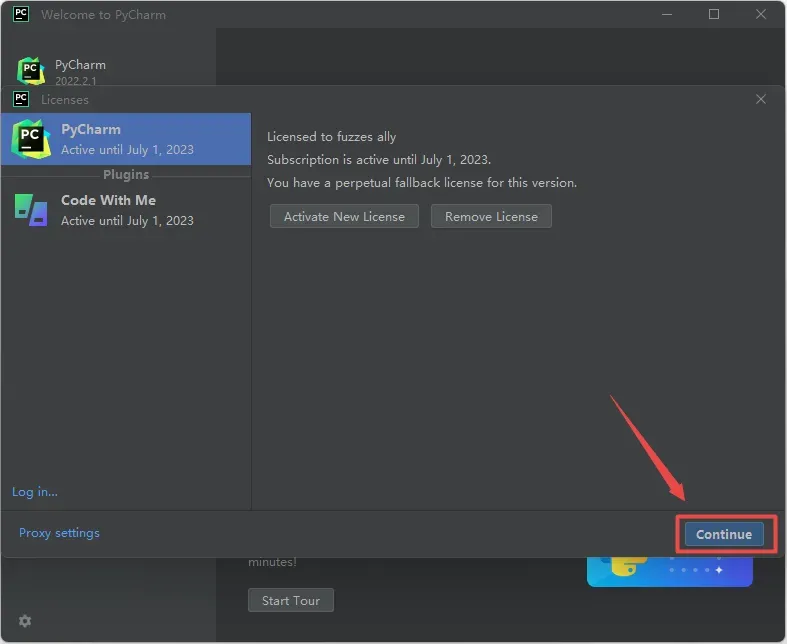Click Start Tour in Welcome window
Image resolution: width=787 pixels, height=644 pixels.
point(291,600)
